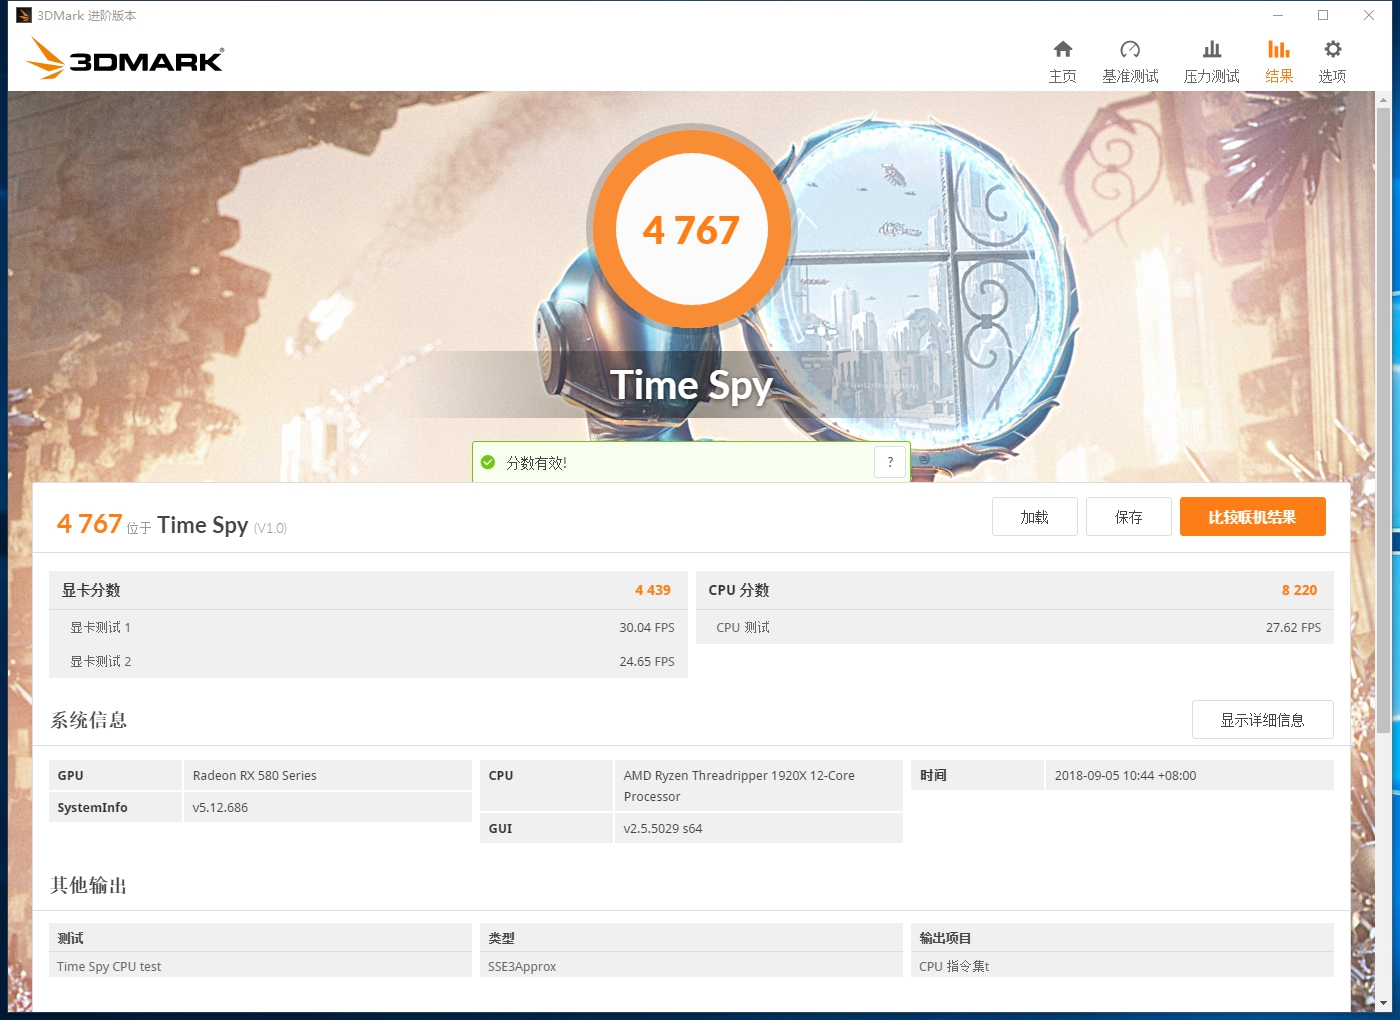Click the 显卡分数 4 439 score row

(x=368, y=590)
